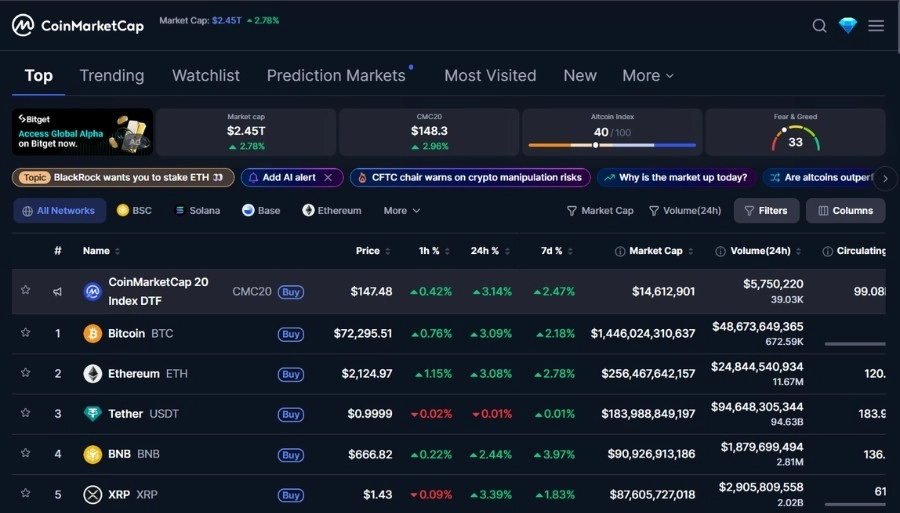Viewport: 900px width, 513px height.
Task: Click the BNB coin logo
Action: (x=92, y=454)
